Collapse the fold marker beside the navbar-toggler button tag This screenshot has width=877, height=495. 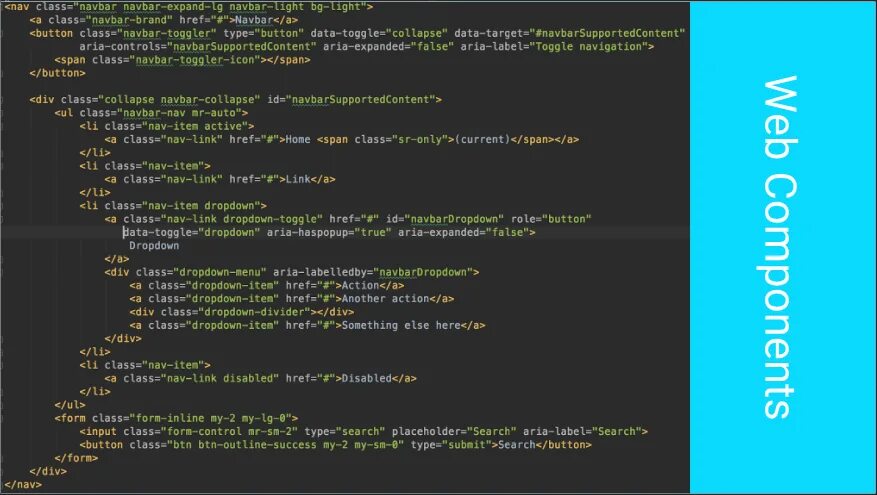[x=2, y=34]
